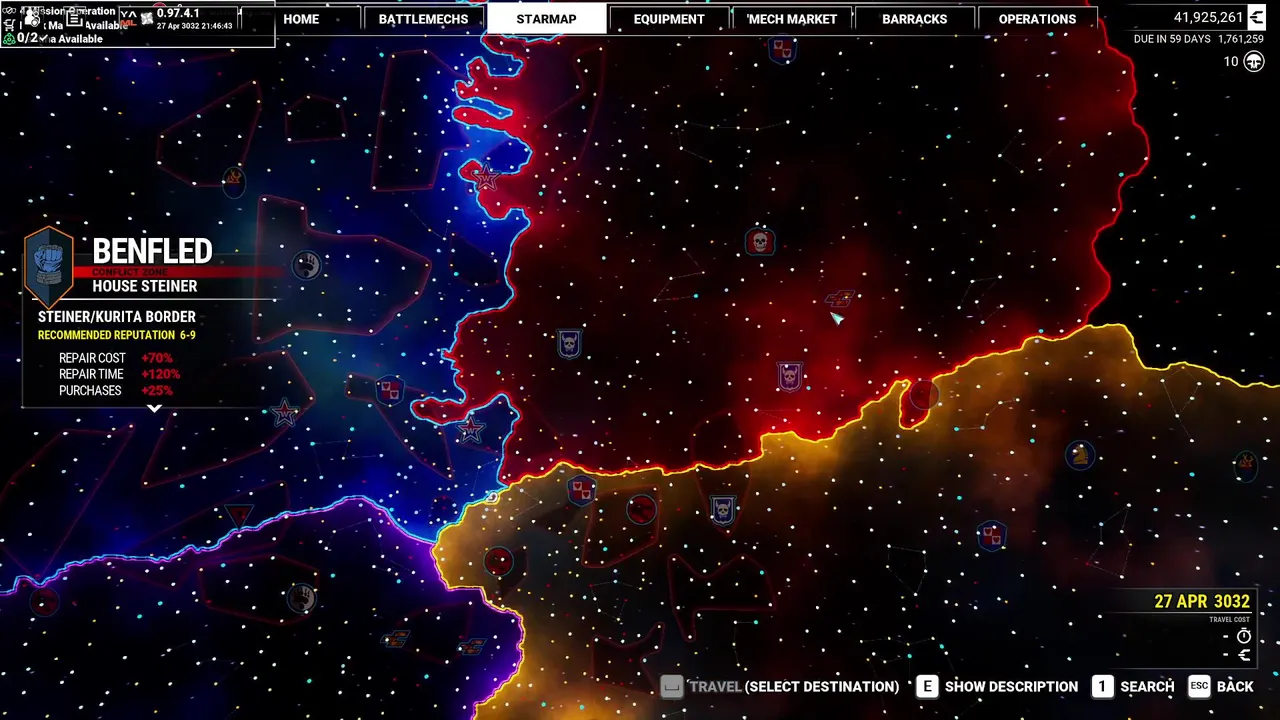This screenshot has width=1280, height=720.
Task: Open the BARRACKS tab
Action: tap(914, 18)
